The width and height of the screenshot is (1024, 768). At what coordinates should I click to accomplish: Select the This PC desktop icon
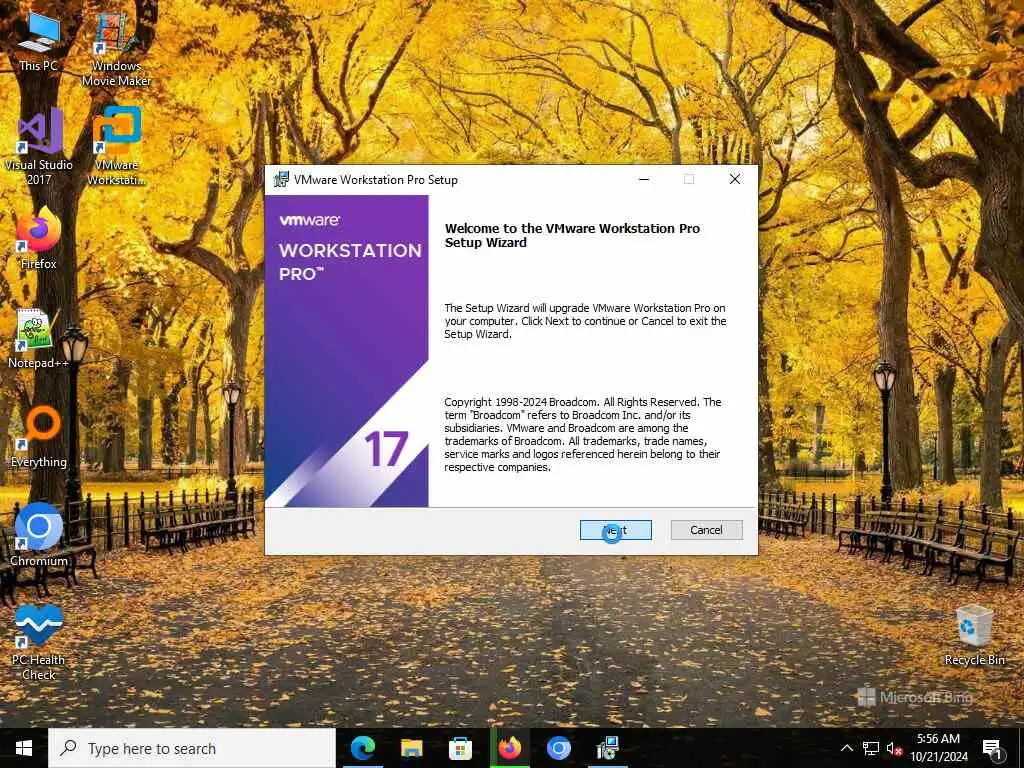click(39, 42)
